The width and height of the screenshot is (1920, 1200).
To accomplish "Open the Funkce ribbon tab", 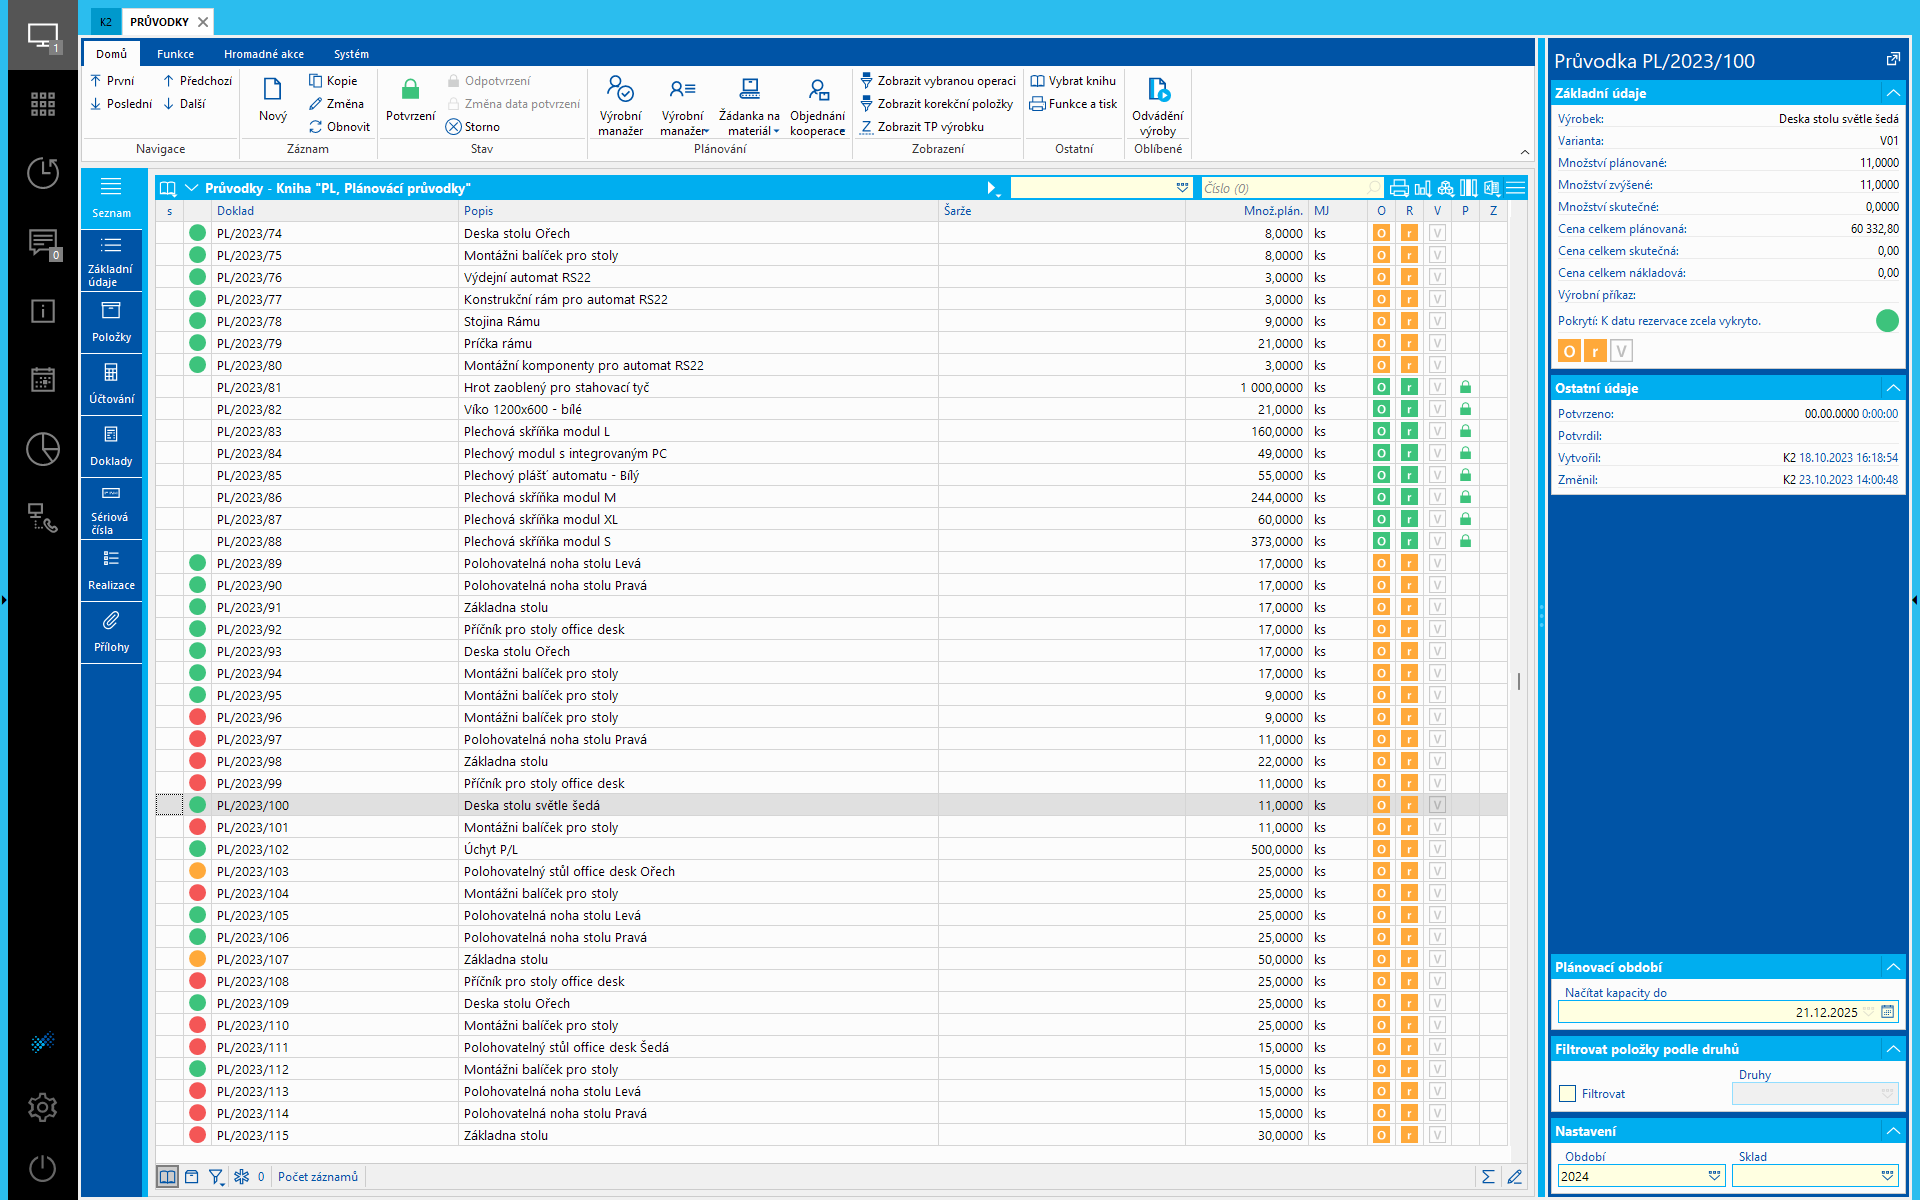I will 175,54.
